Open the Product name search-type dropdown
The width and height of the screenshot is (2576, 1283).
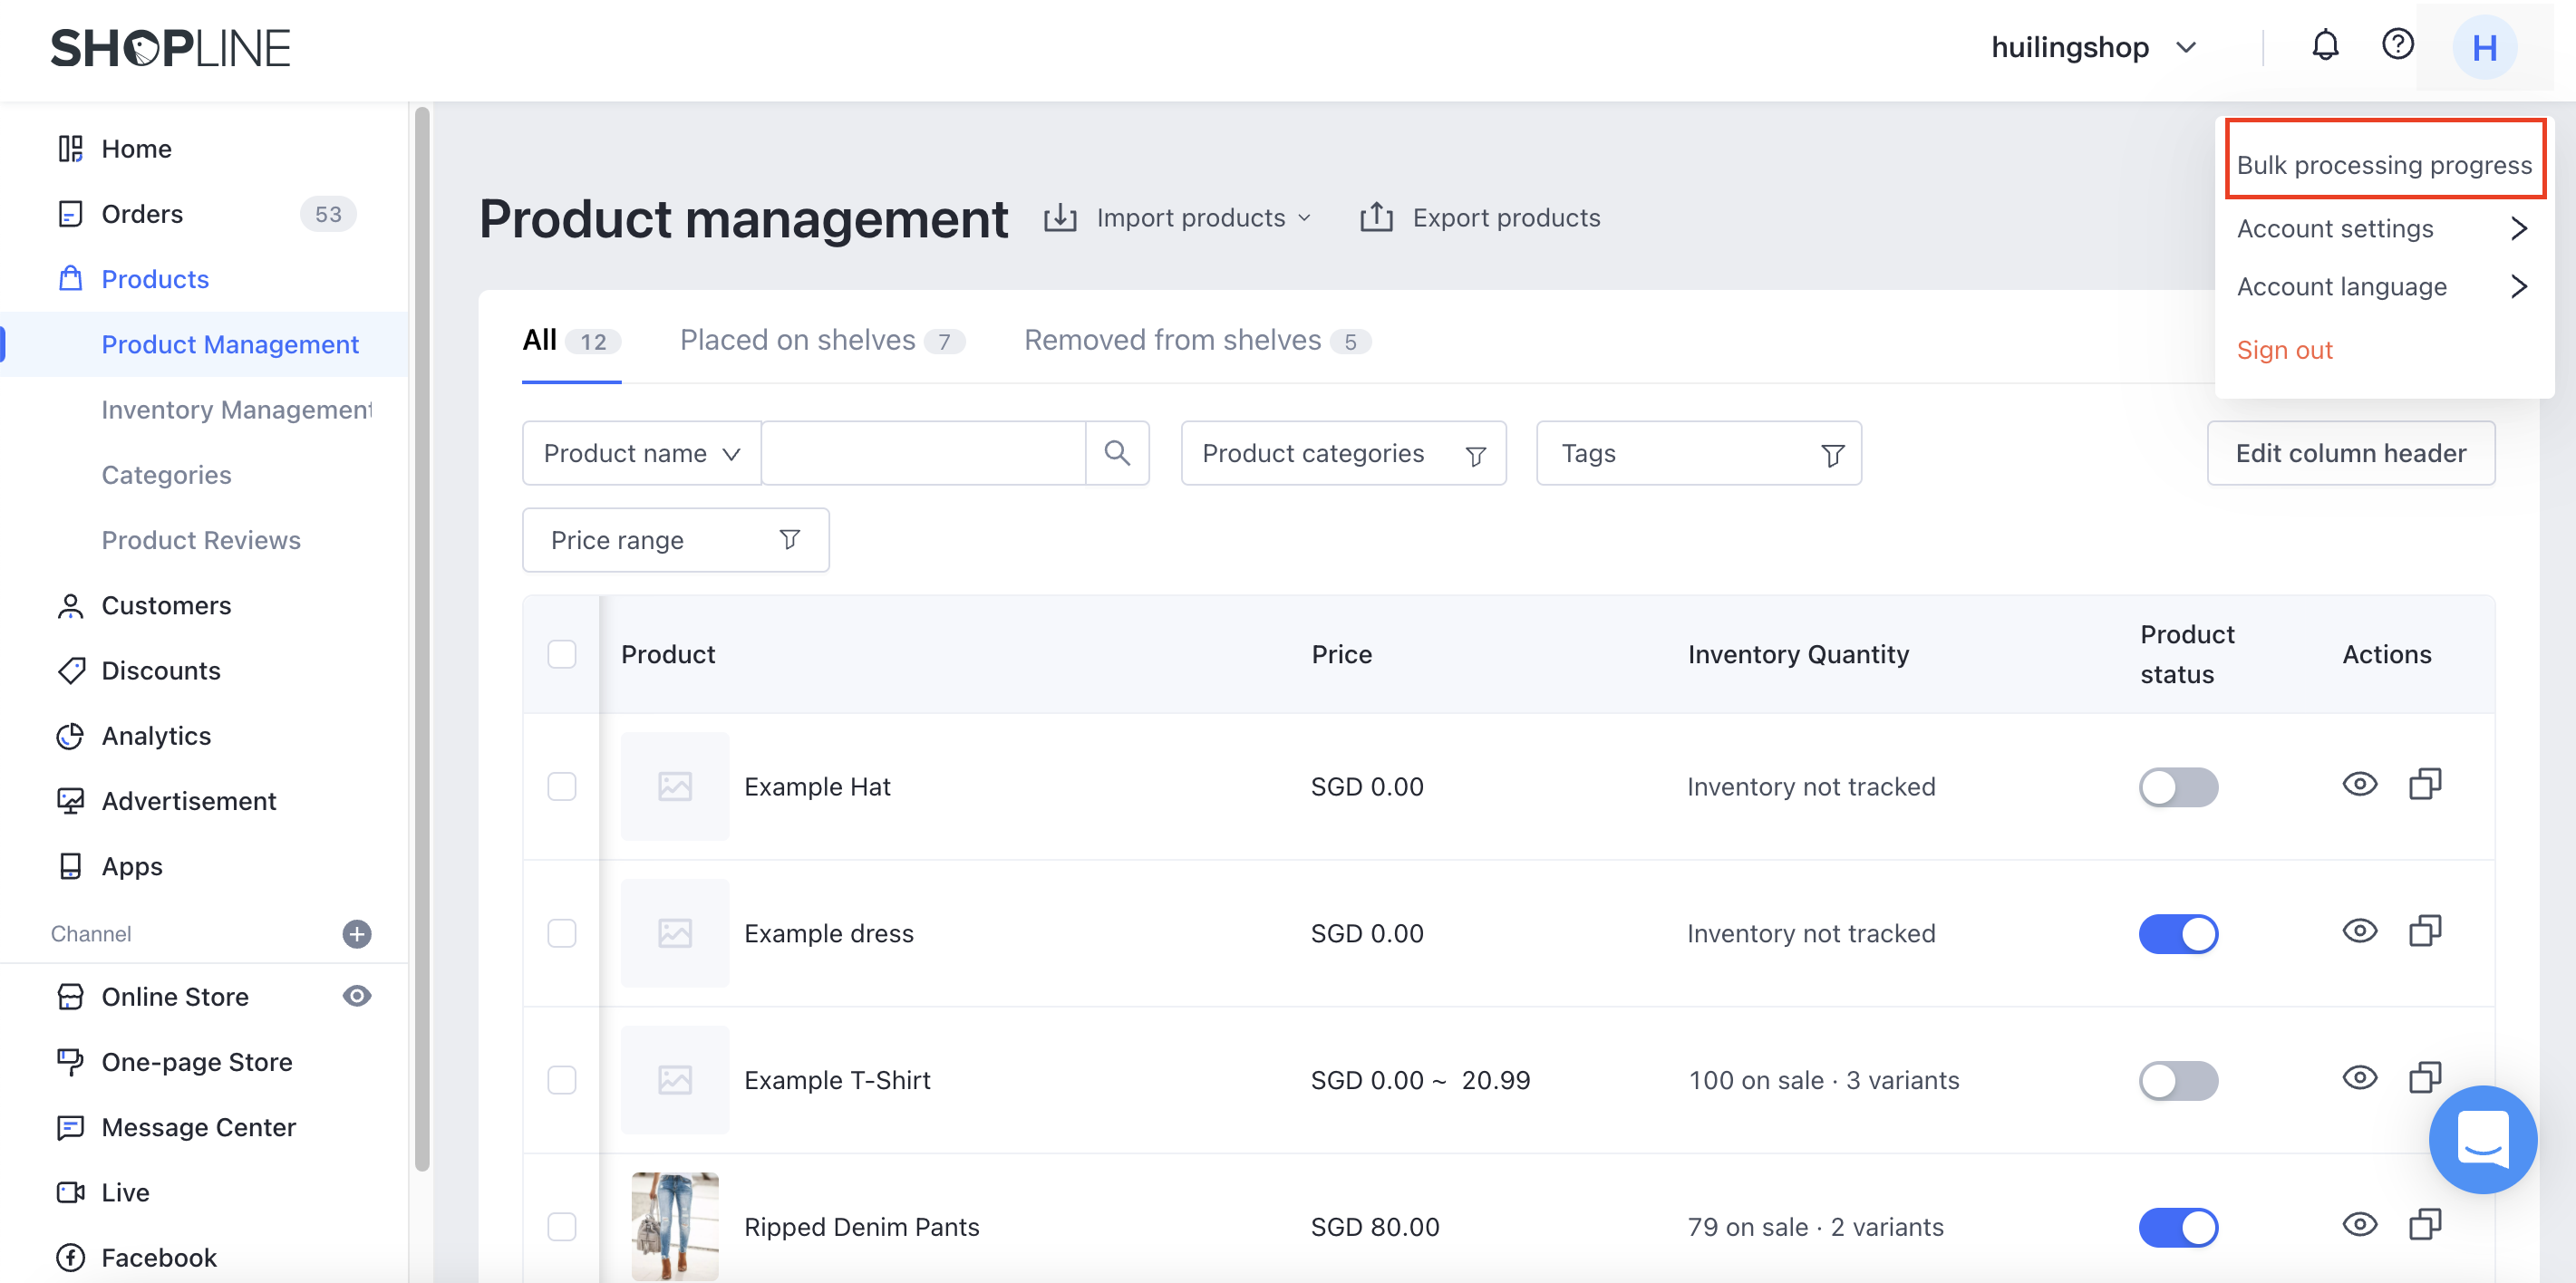point(642,453)
